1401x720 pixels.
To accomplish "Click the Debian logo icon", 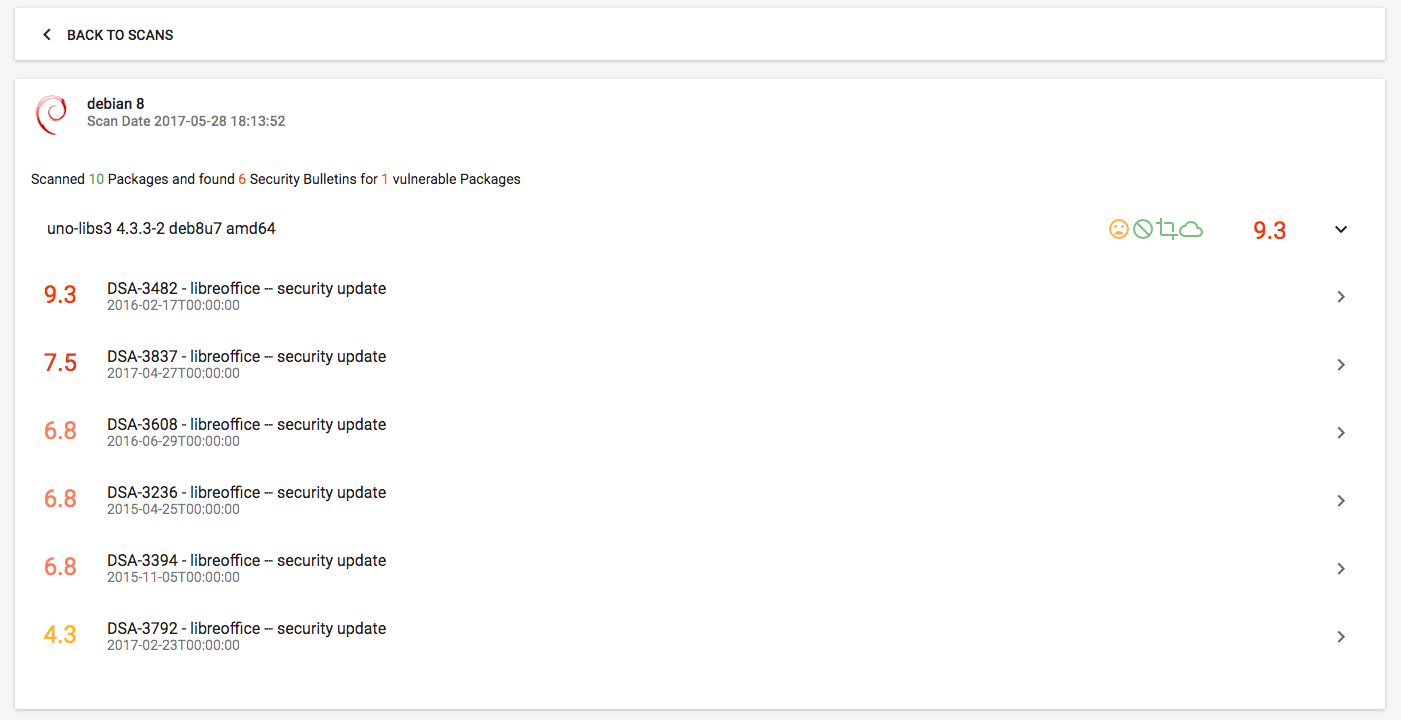I will (x=51, y=114).
